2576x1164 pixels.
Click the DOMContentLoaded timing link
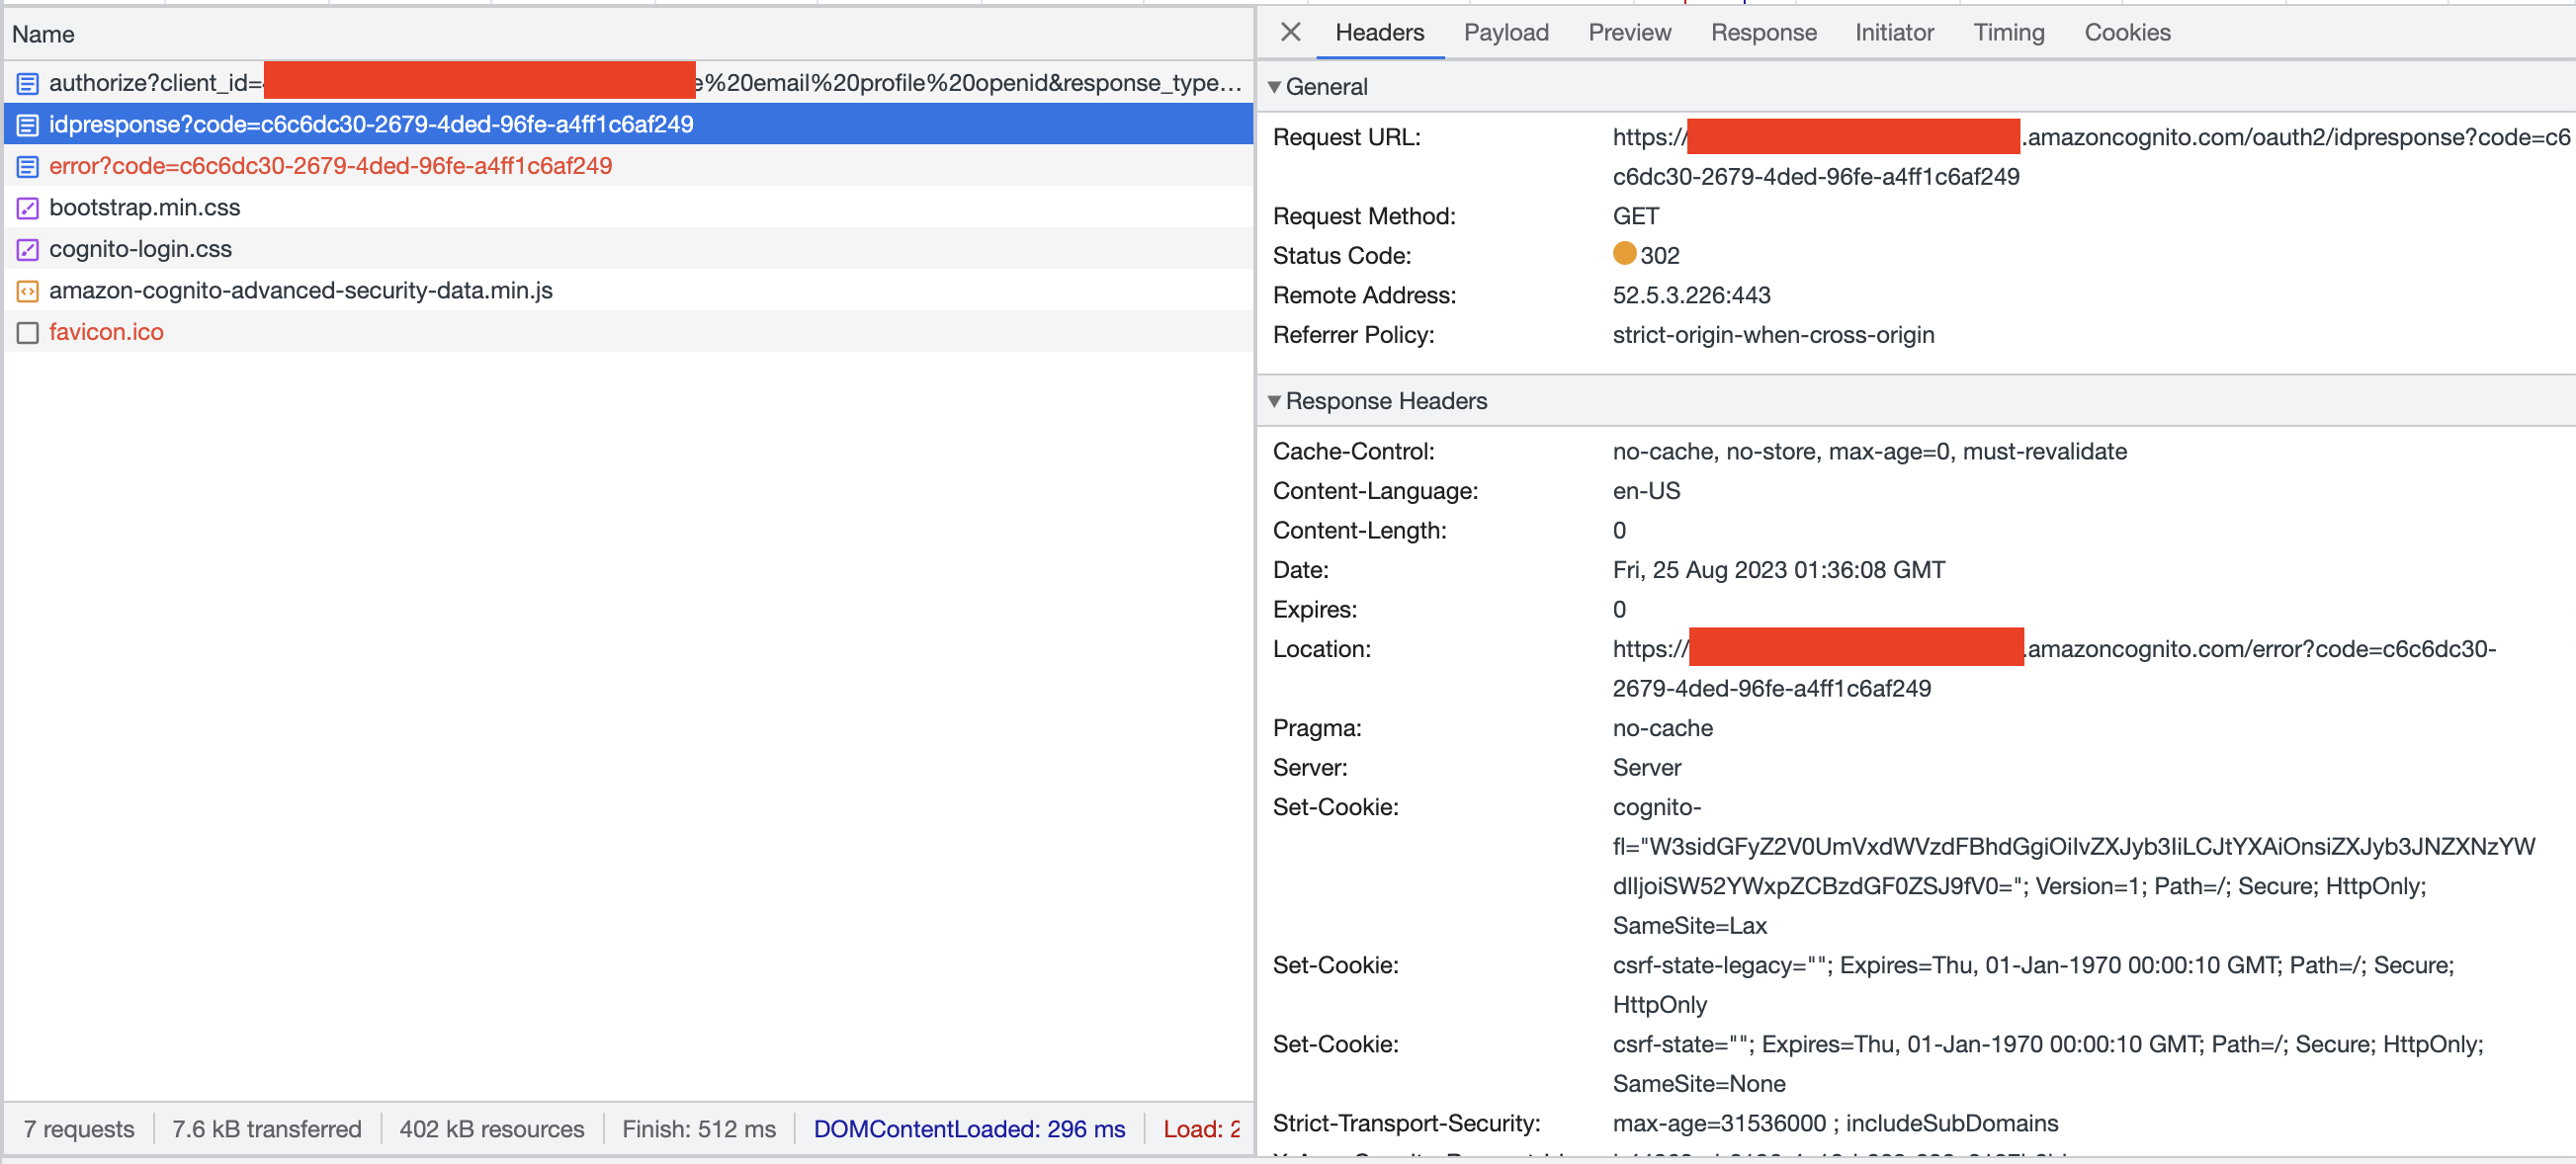[969, 1128]
